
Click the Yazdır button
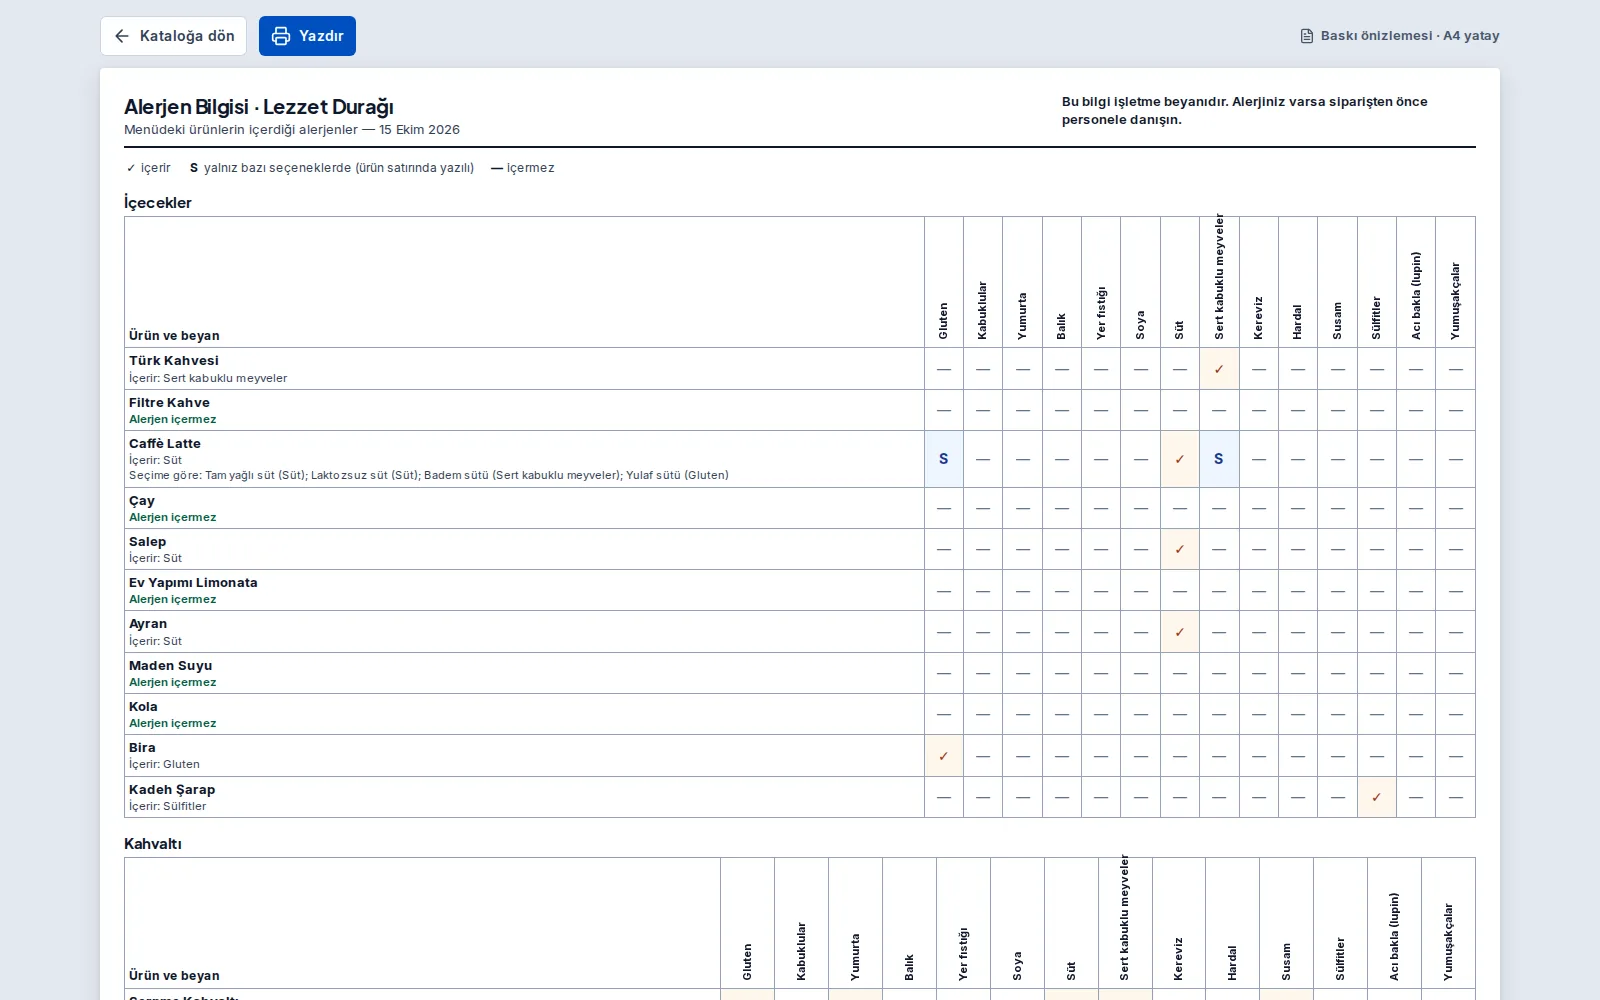tap(307, 36)
